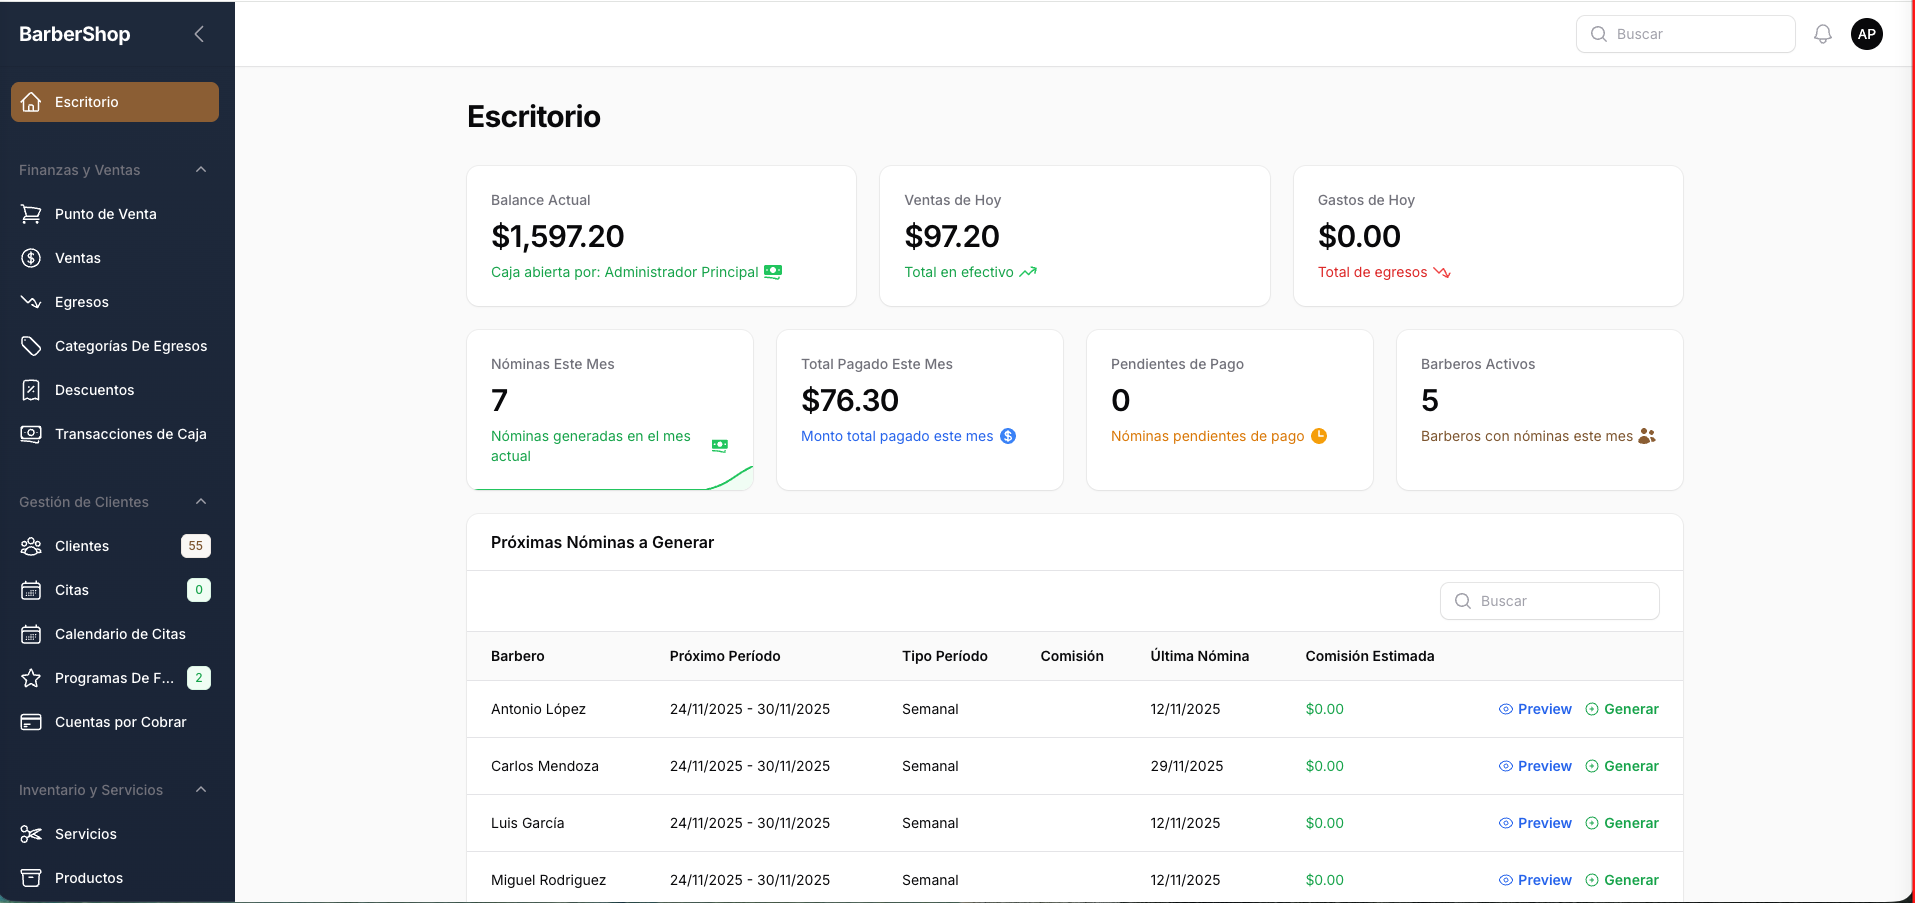
Task: Navigate to Calendario de Citas
Action: click(x=115, y=634)
